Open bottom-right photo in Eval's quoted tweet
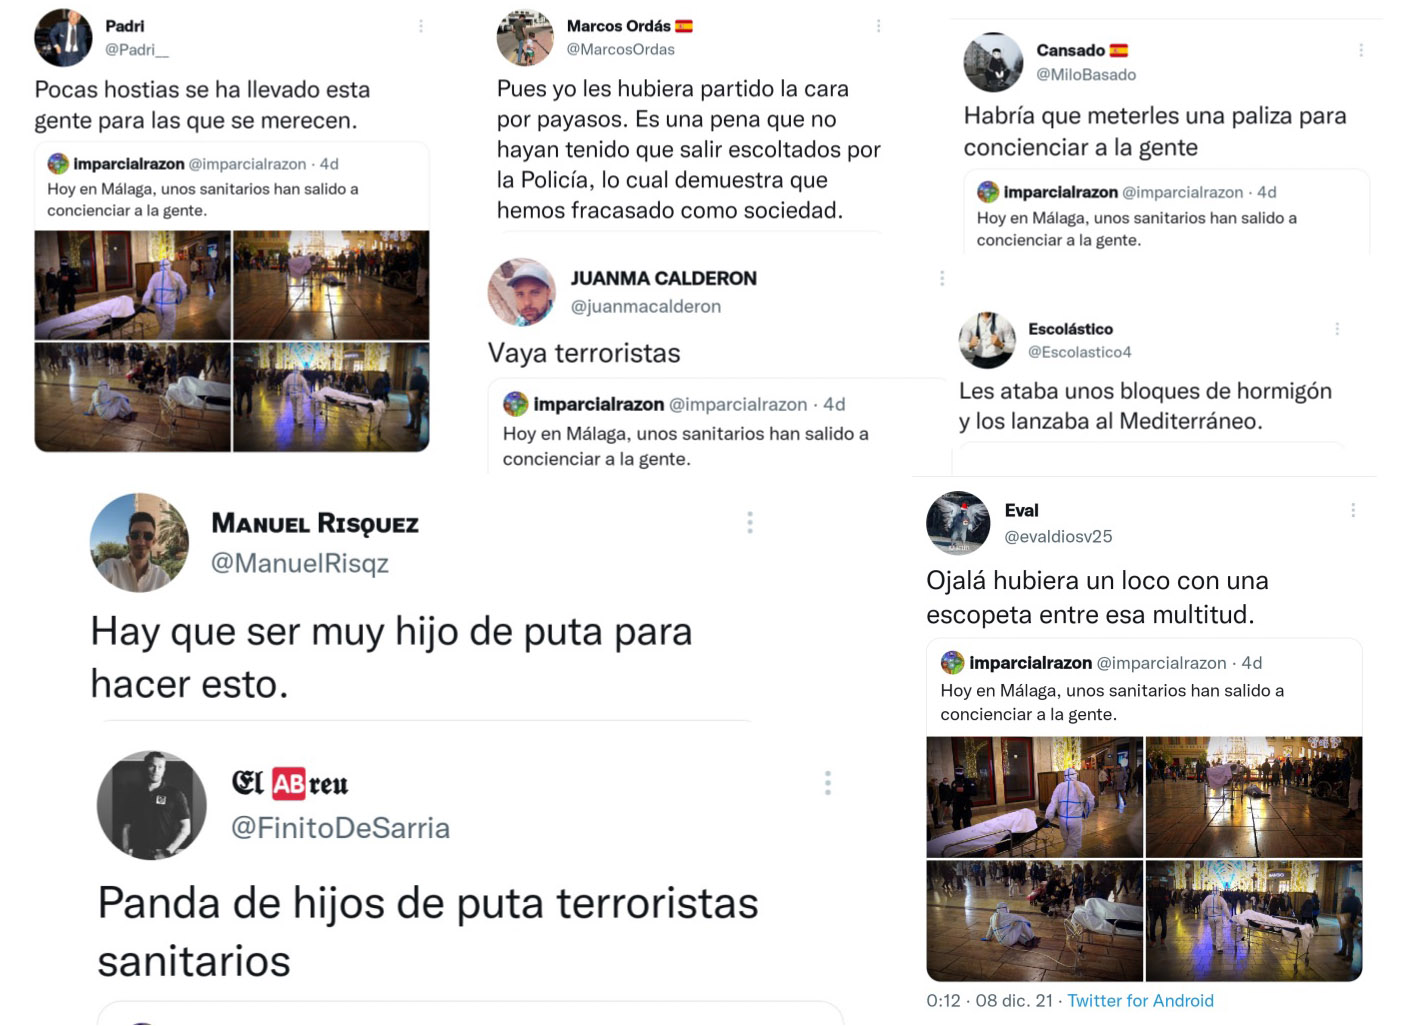The image size is (1426, 1026). tap(1254, 921)
